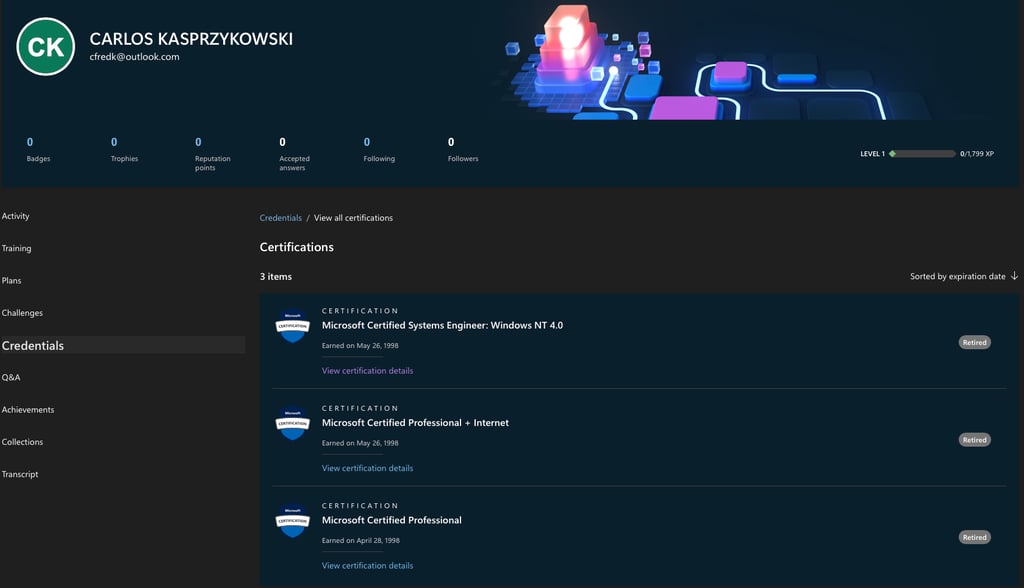Click the Microsoft Certified Professional badge icon

tap(293, 520)
